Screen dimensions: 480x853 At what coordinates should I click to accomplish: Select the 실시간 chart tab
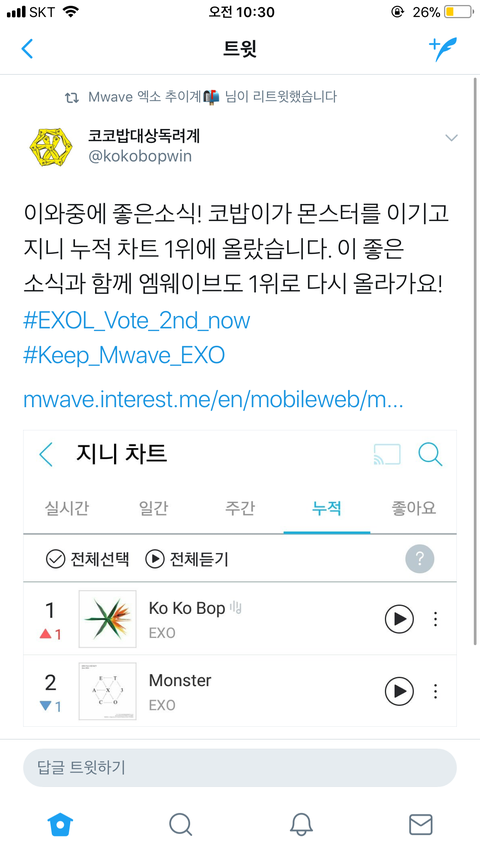pyautogui.click(x=66, y=508)
